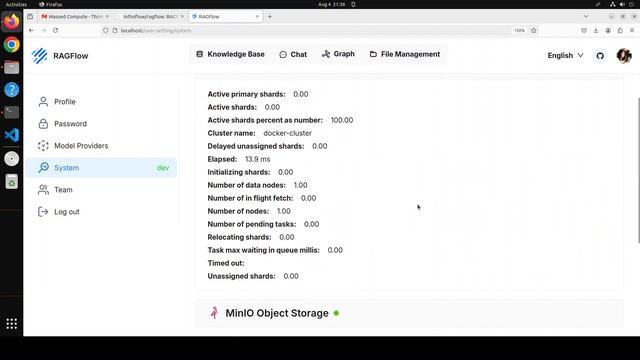The image size is (640, 360).
Task: Open the Knowledge Base tab
Action: 230,54
